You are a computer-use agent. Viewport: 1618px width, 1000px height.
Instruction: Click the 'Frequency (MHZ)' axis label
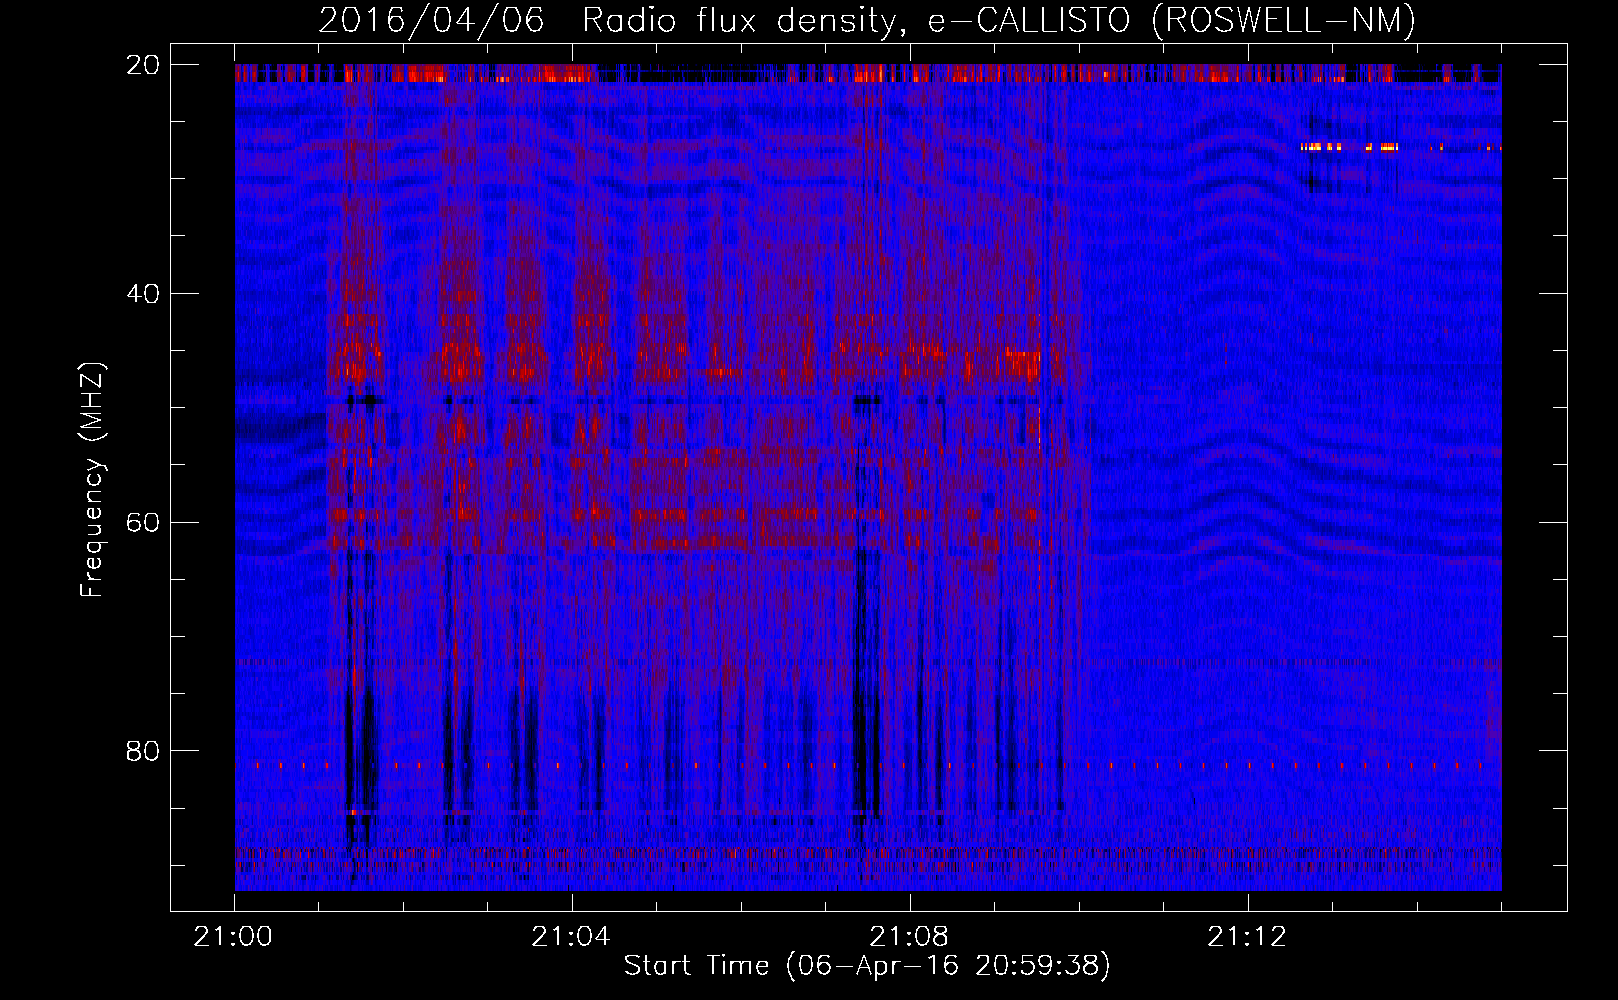pyautogui.click(x=92, y=480)
